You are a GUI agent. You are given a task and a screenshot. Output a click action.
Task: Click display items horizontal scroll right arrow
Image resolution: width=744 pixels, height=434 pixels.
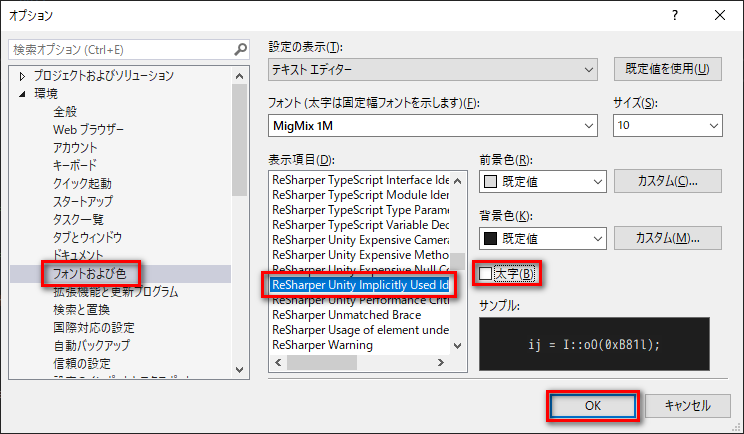coord(441,362)
